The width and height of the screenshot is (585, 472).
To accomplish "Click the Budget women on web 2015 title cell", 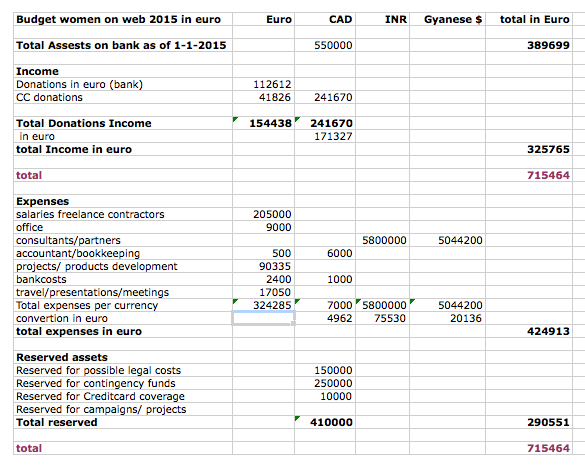I will click(x=123, y=19).
